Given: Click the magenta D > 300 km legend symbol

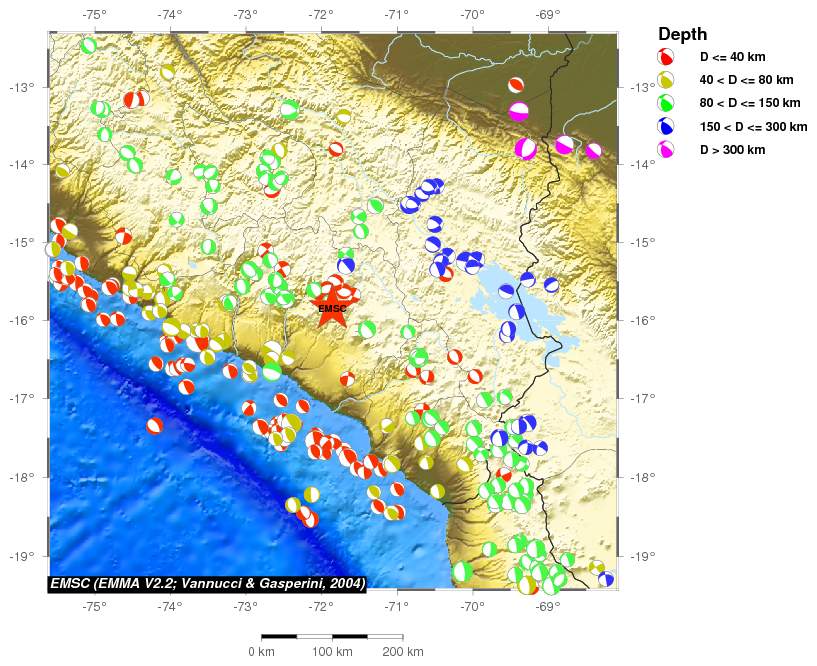Looking at the screenshot, I should (665, 149).
